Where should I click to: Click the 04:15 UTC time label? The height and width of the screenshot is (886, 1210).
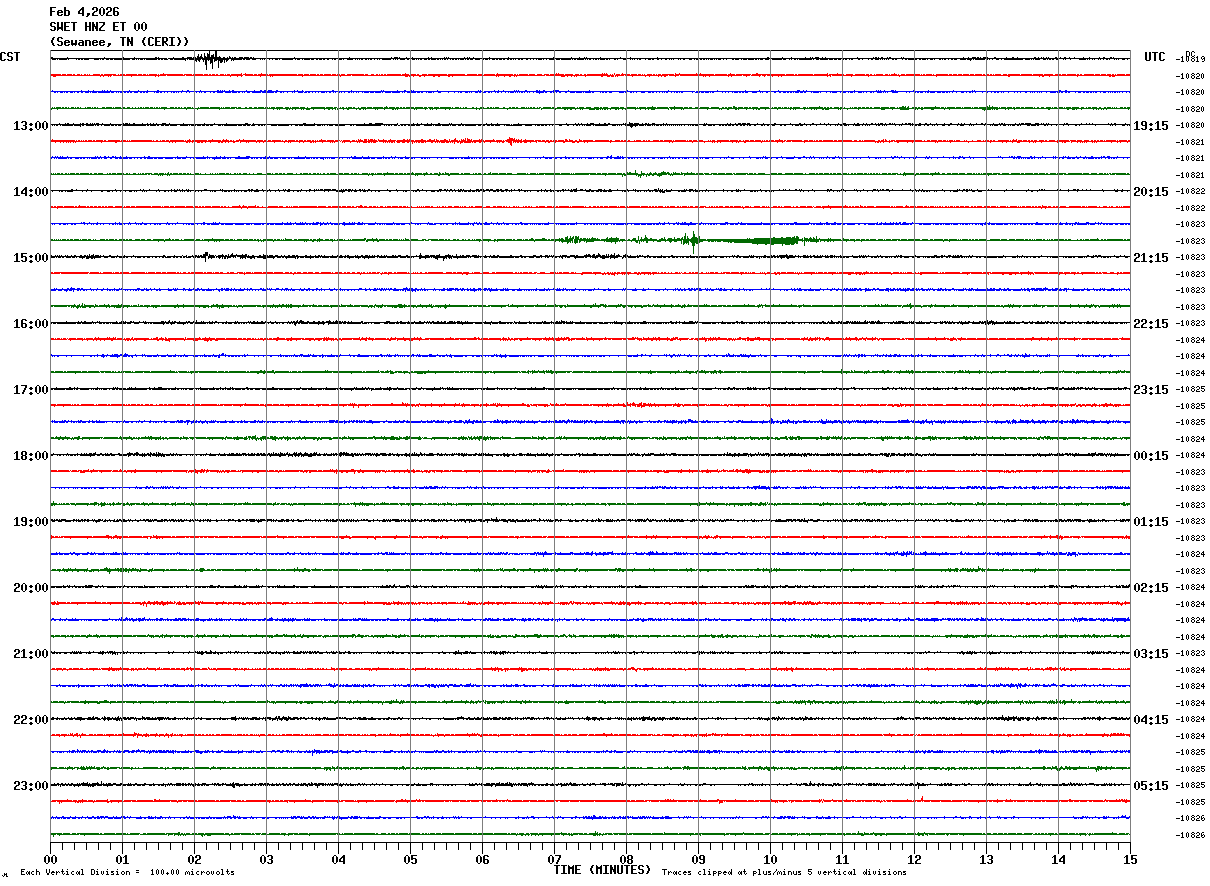1151,720
